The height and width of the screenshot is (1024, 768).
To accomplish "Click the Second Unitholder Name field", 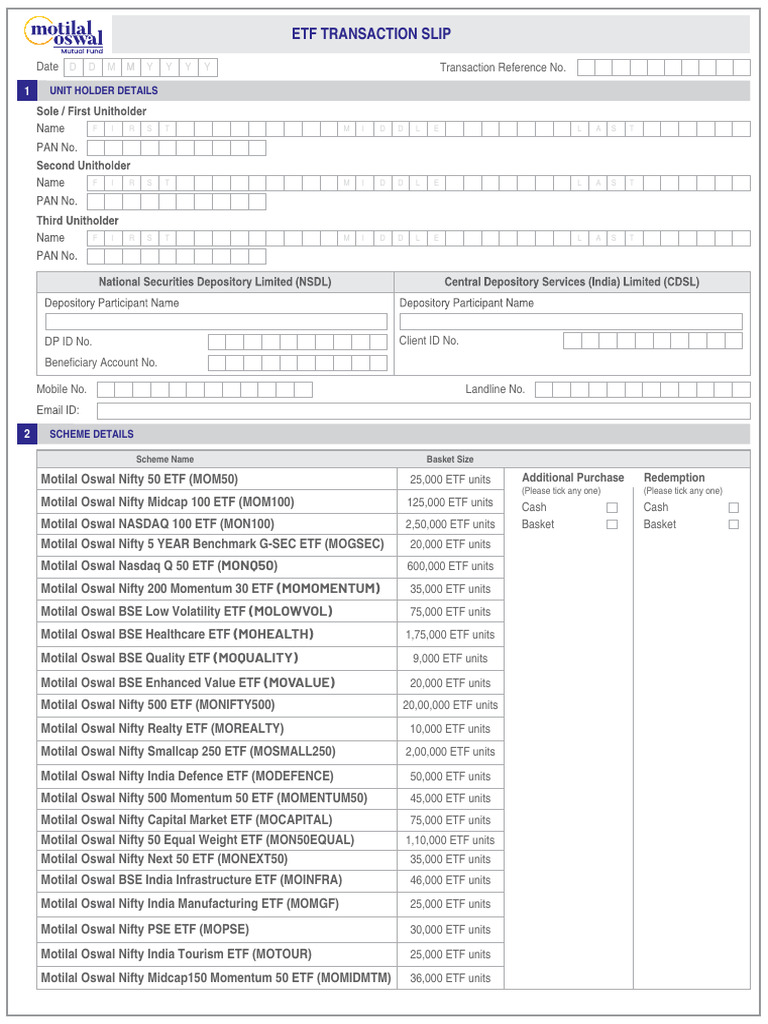I will pos(419,183).
